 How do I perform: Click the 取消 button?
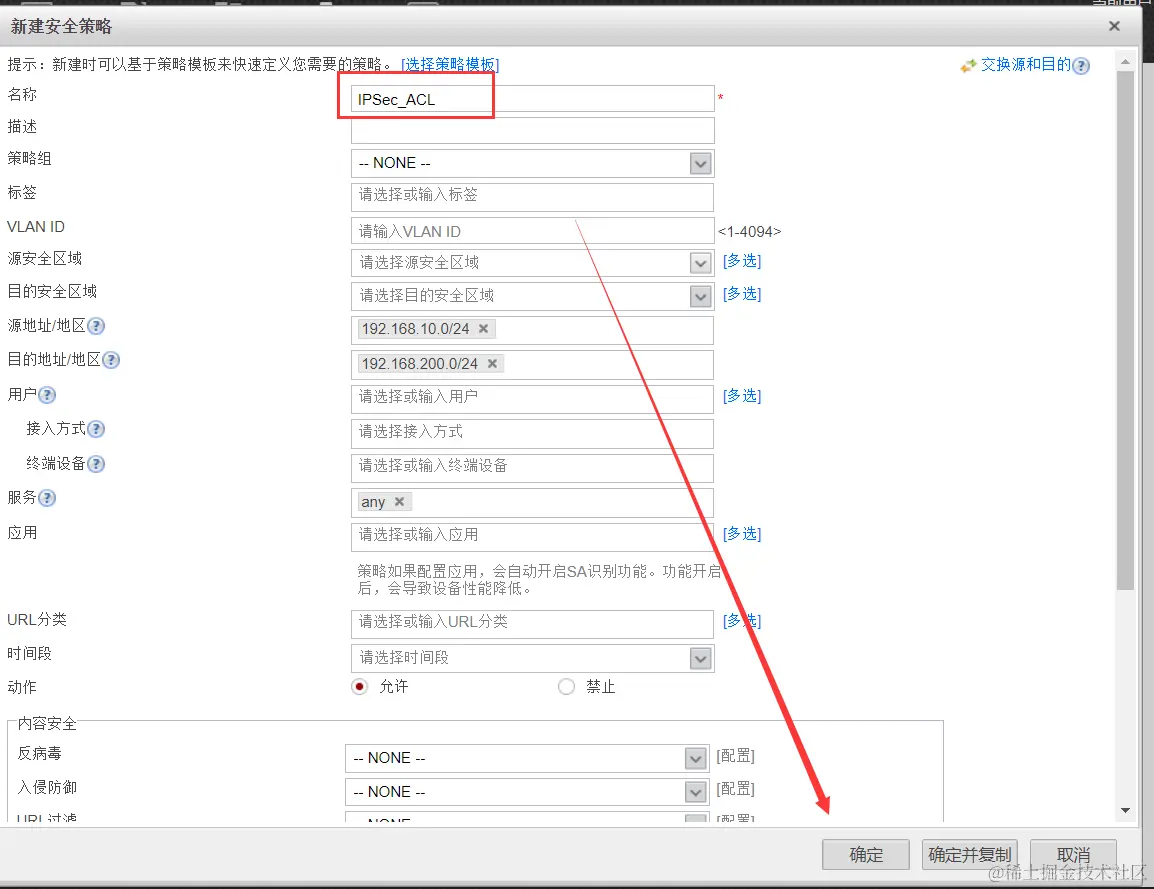[x=1073, y=855]
